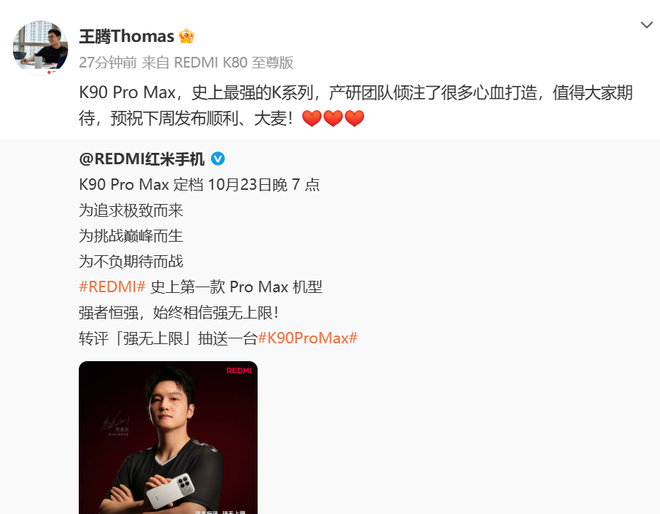Open the #K90ProMax# hashtag topic
This screenshot has width=660, height=514.
308,338
